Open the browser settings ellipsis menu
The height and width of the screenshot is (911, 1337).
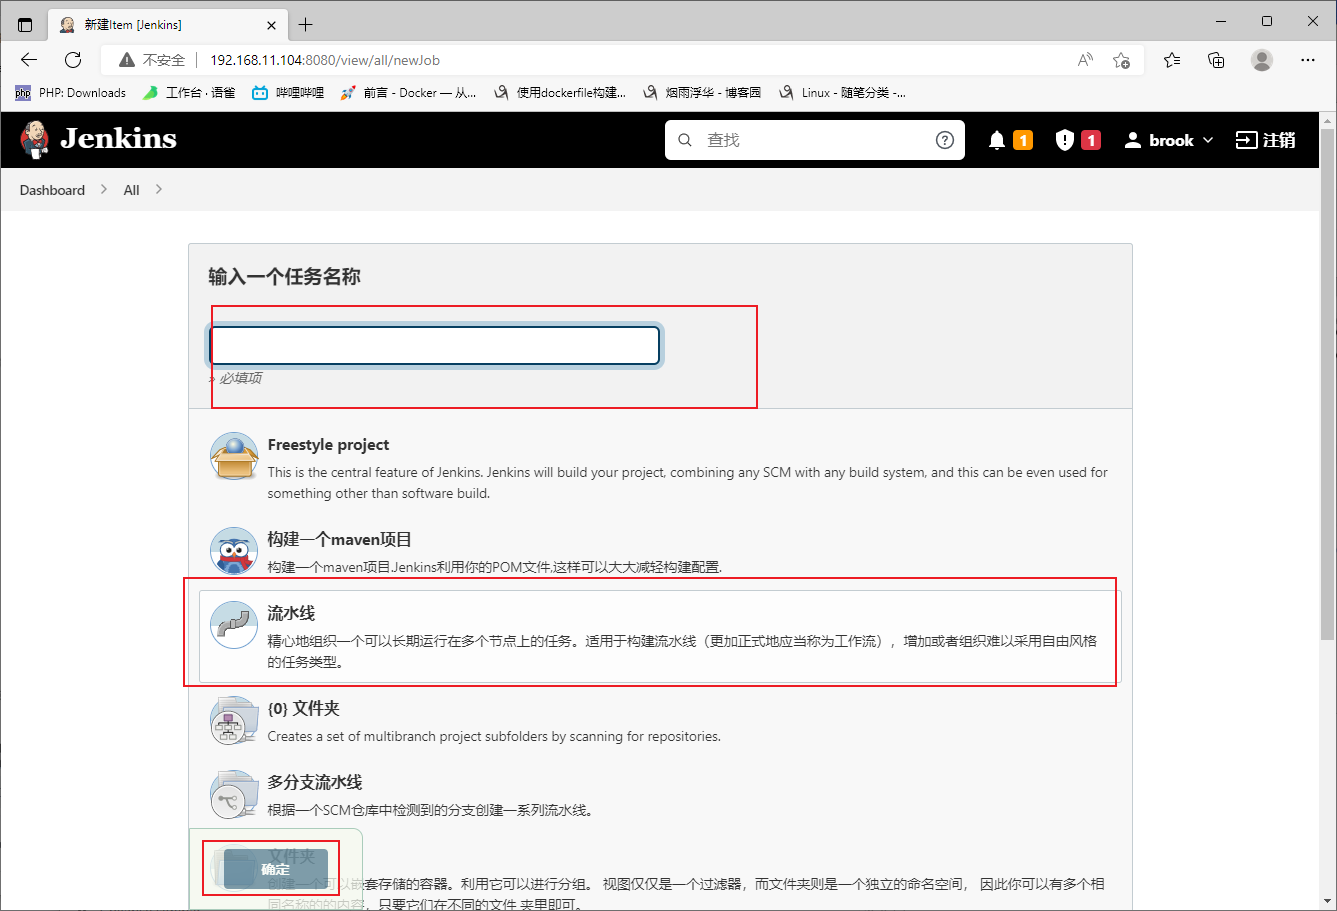pyautogui.click(x=1308, y=60)
